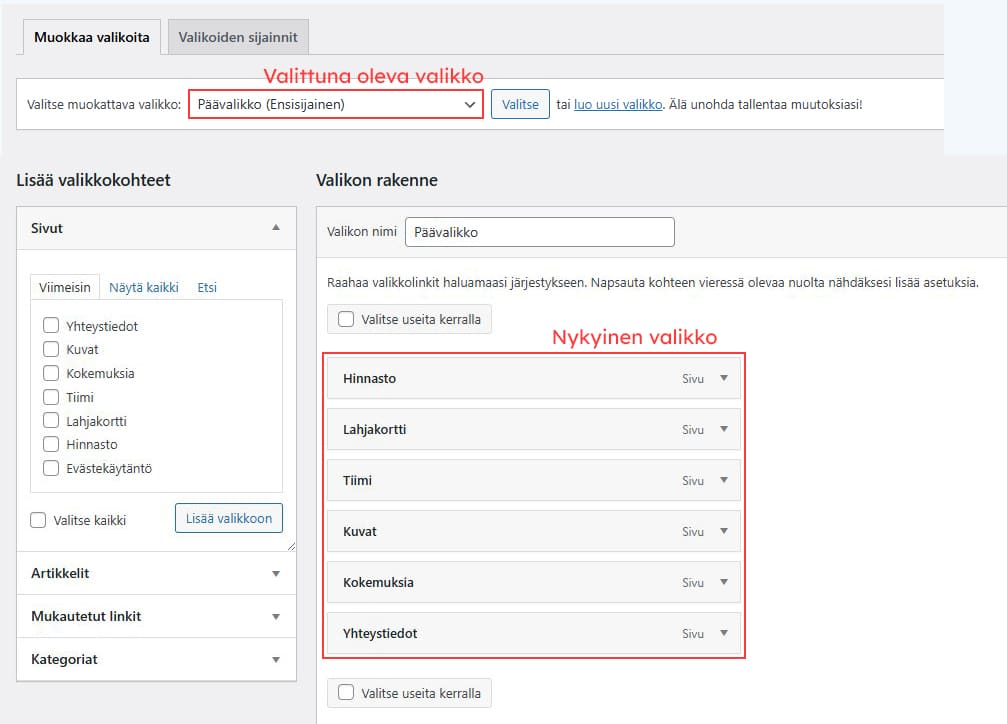The width and height of the screenshot is (1007, 724).
Task: Click into the Valikon nimi text field
Action: [539, 232]
